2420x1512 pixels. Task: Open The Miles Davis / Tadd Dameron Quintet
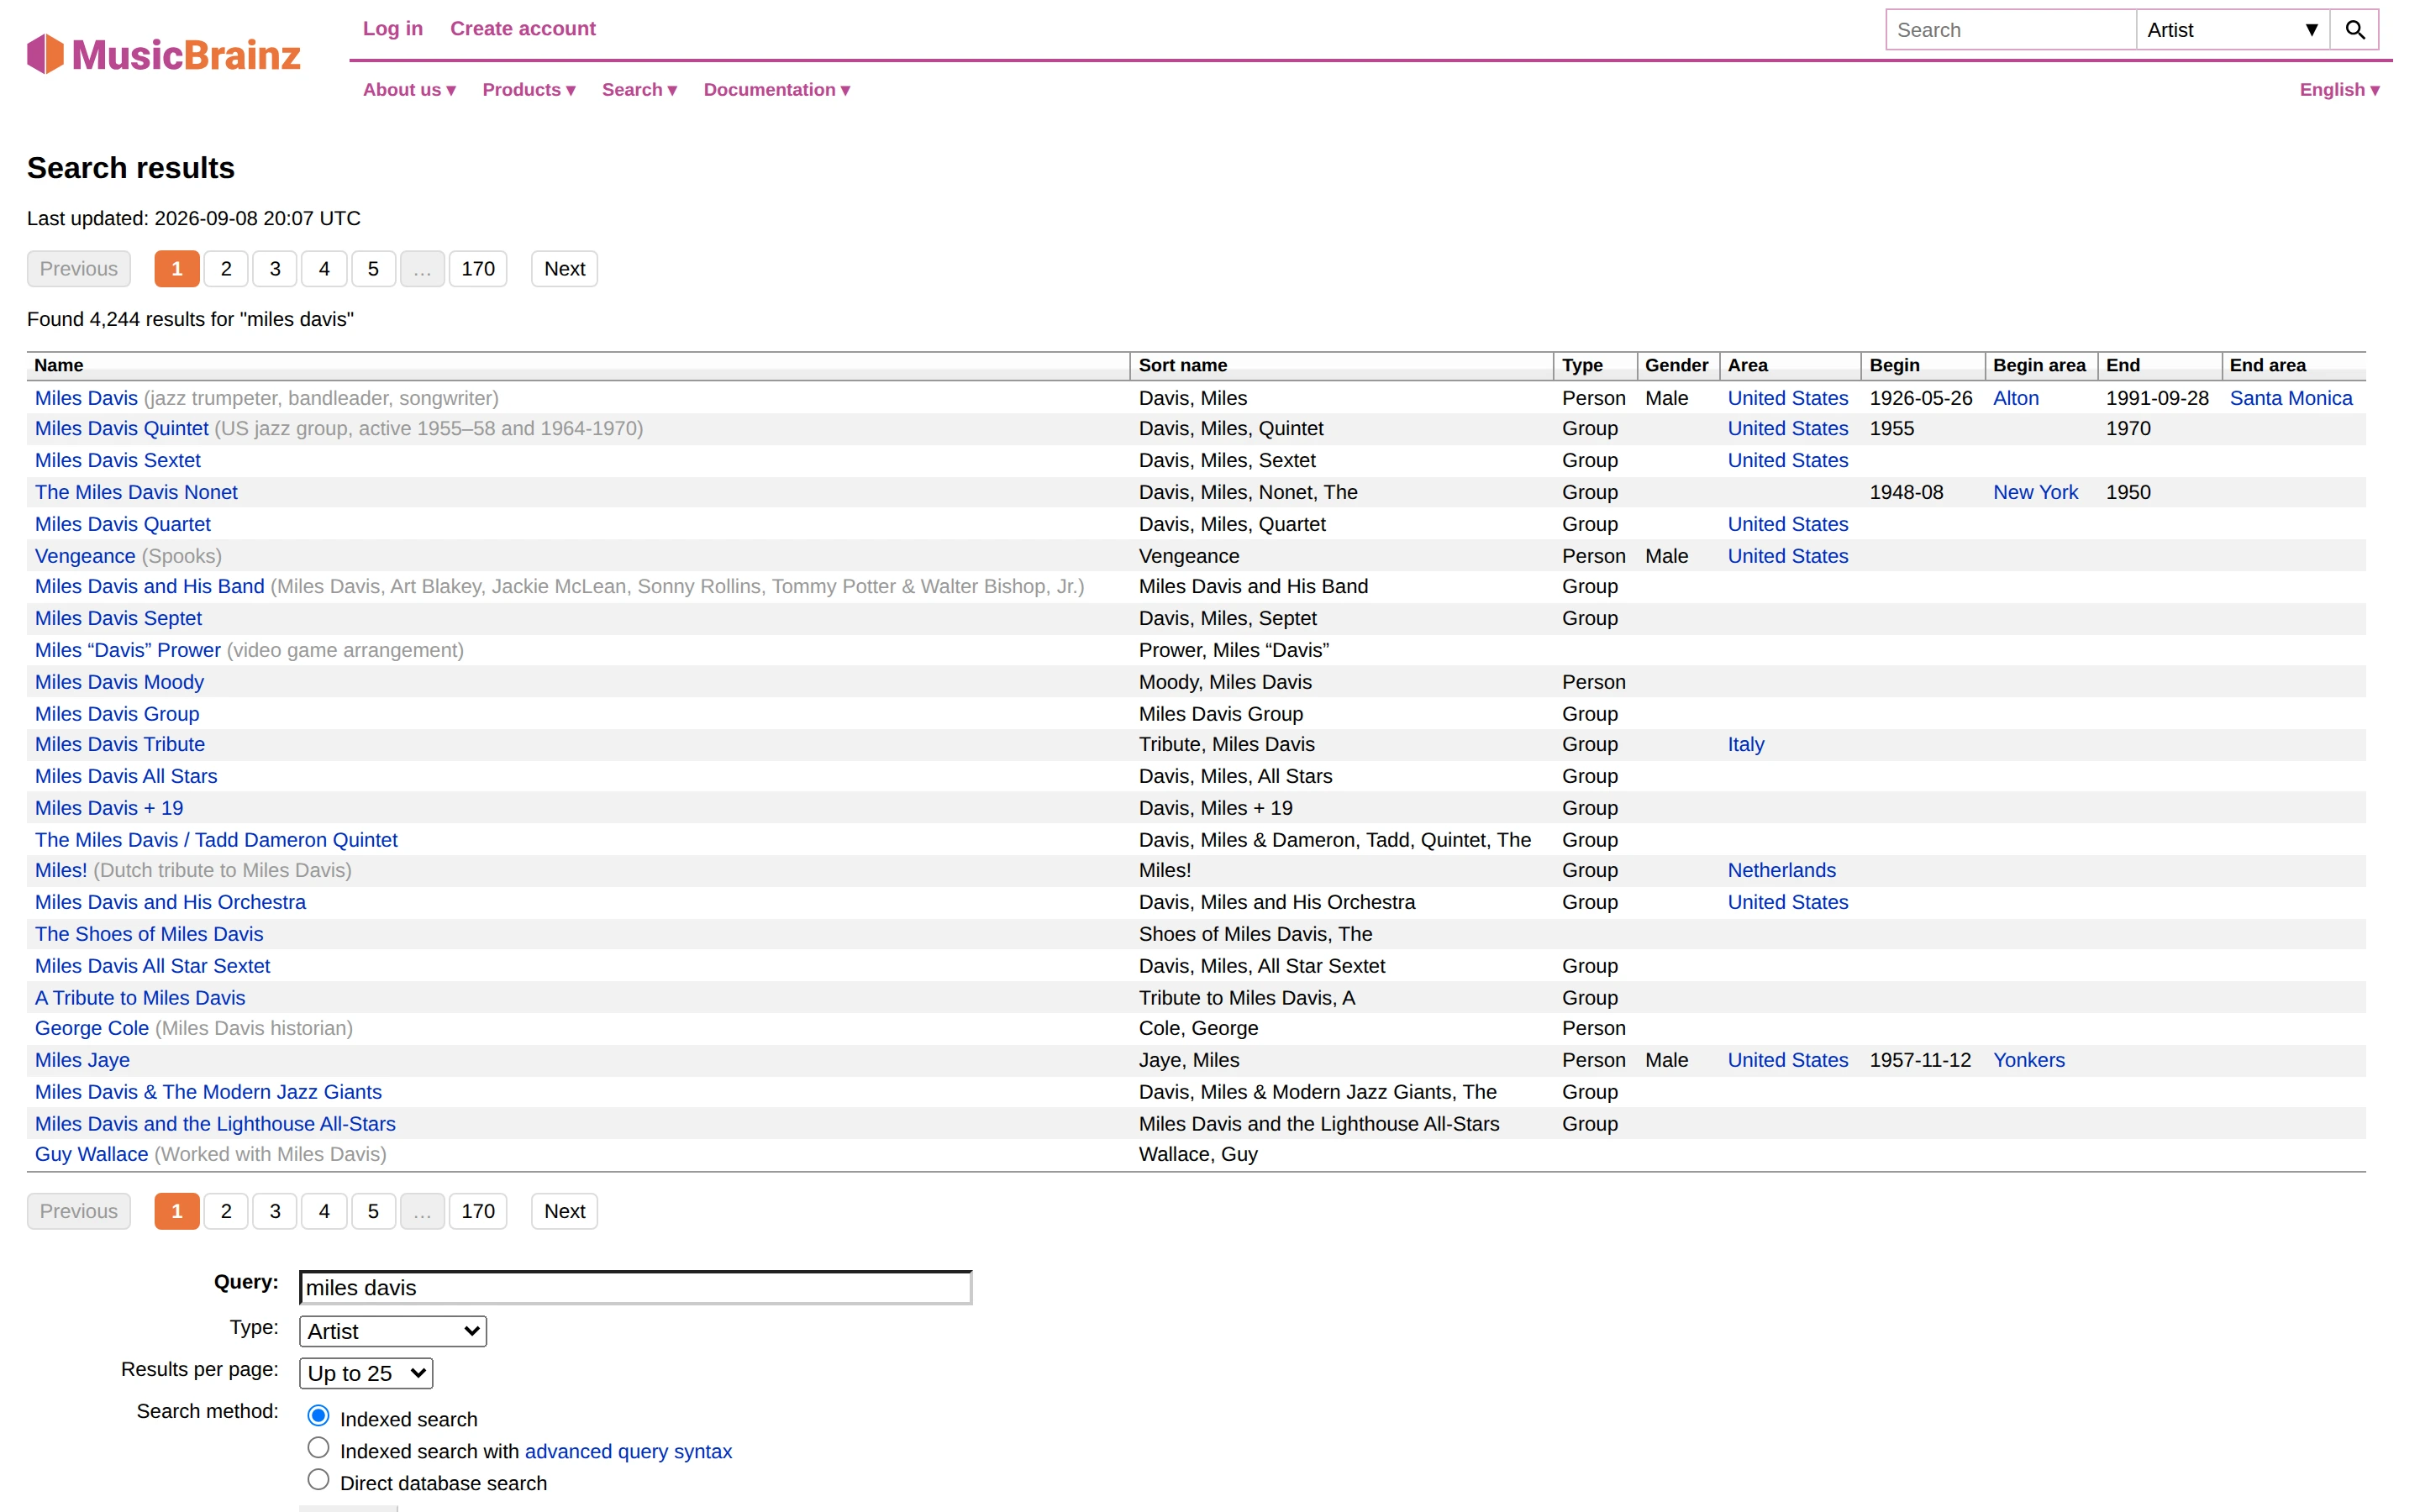[216, 840]
